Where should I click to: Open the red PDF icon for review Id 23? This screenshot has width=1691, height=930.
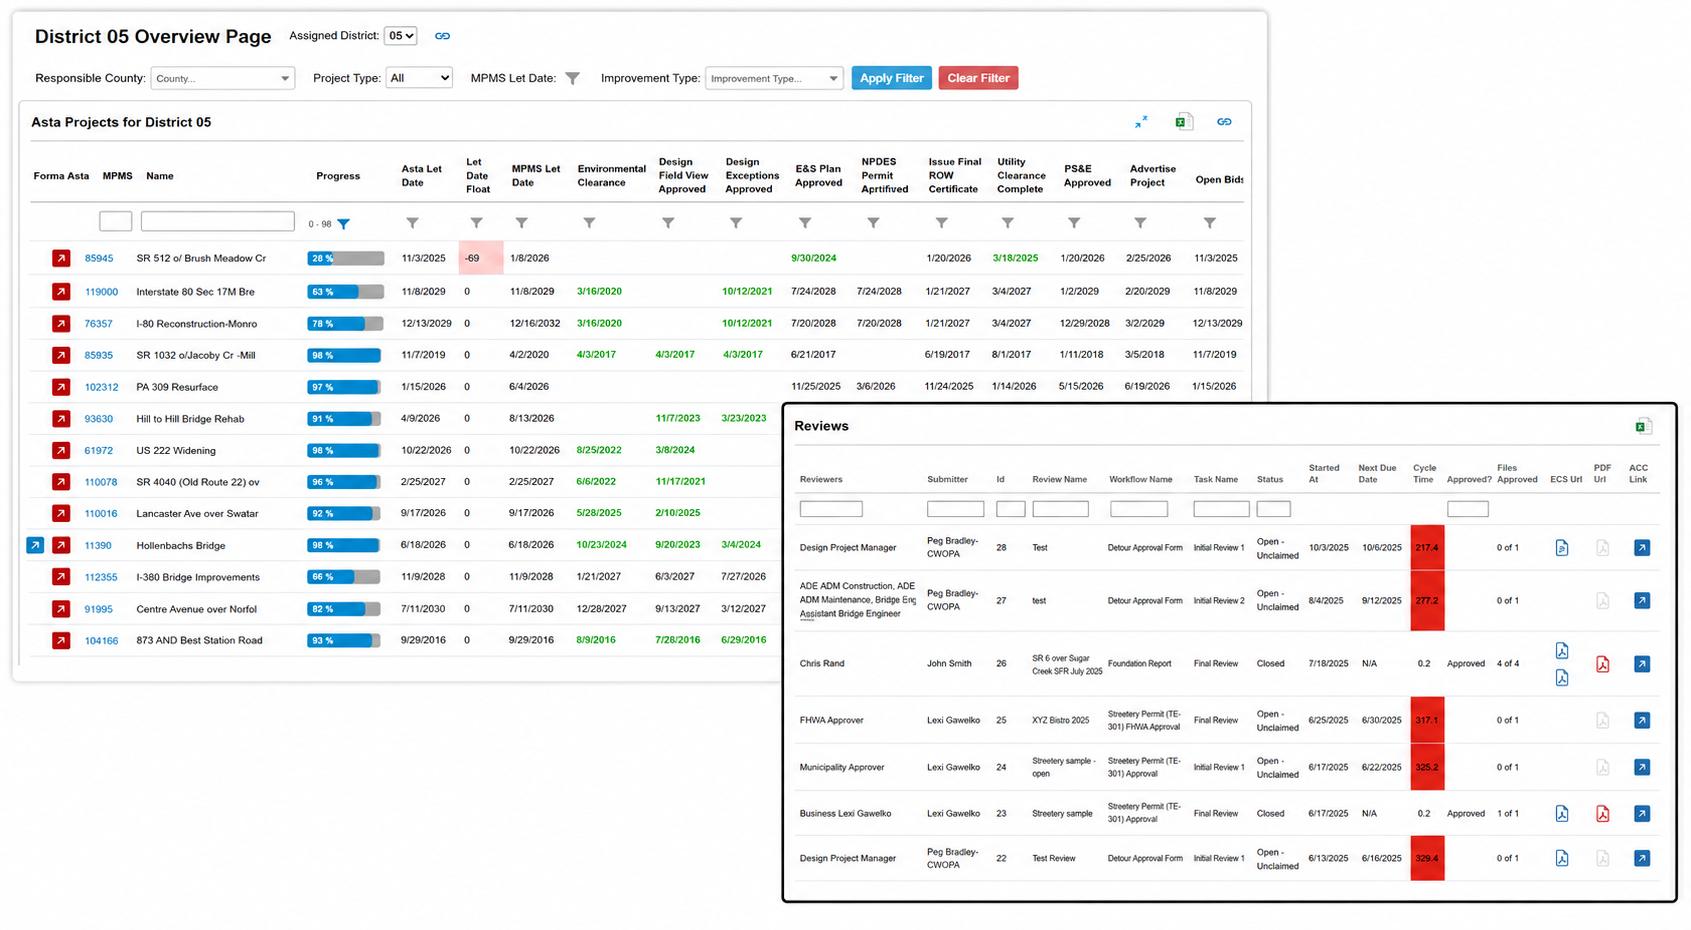tap(1602, 814)
